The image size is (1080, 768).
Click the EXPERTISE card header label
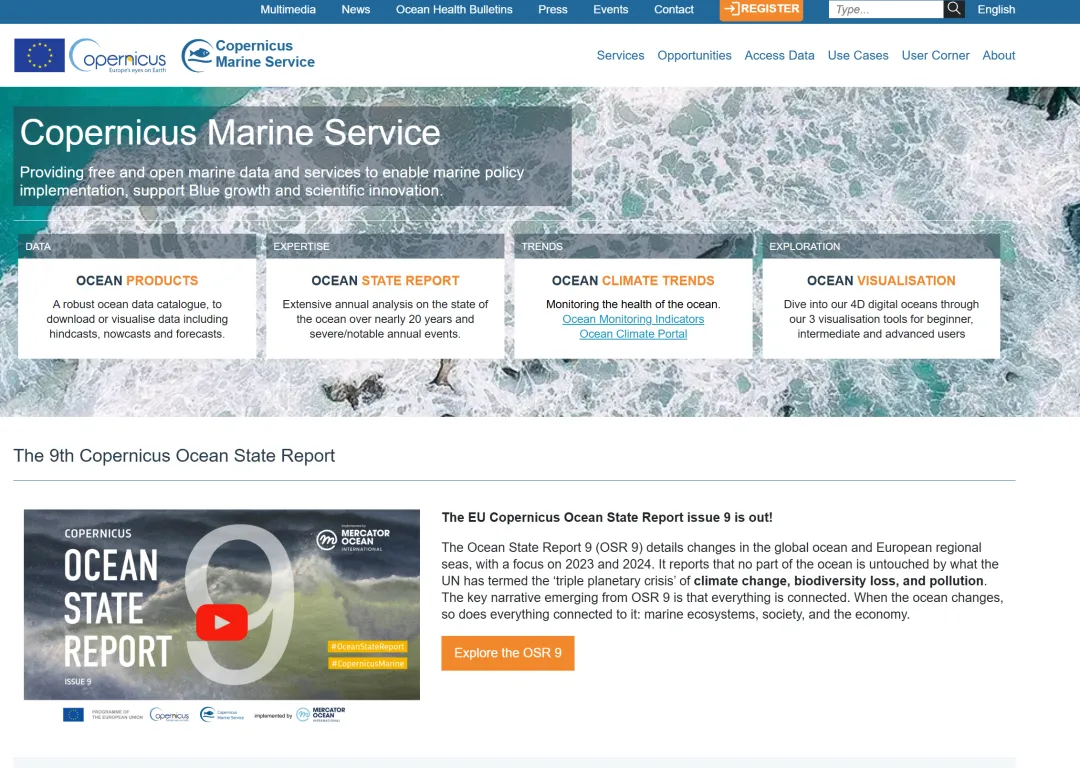[301, 247]
